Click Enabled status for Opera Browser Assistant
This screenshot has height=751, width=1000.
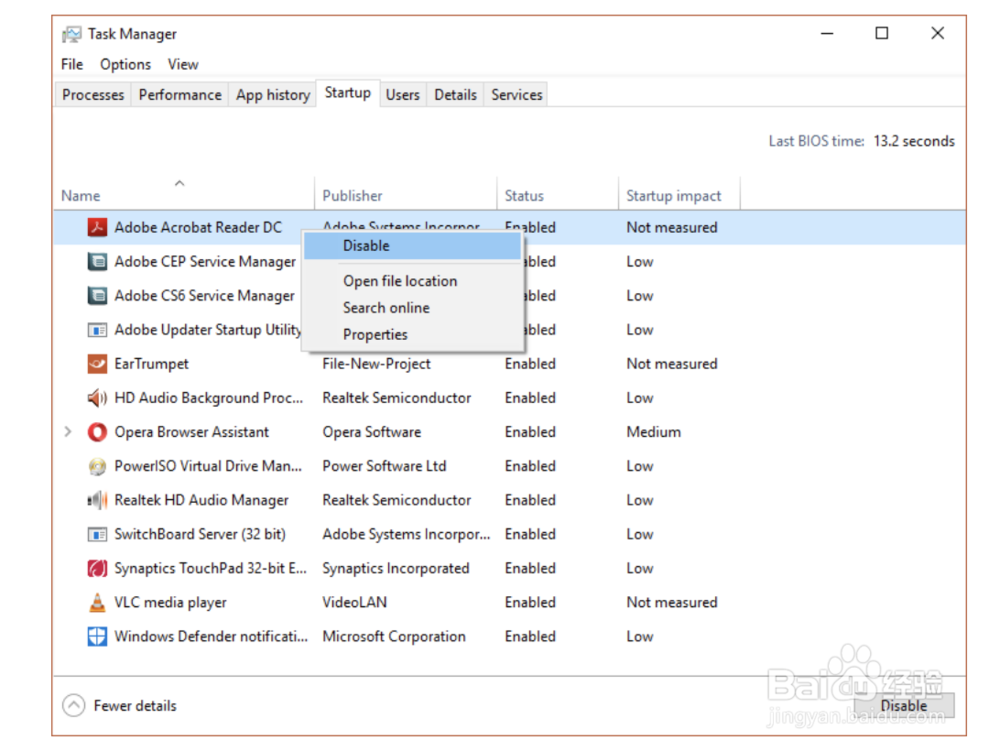[530, 432]
